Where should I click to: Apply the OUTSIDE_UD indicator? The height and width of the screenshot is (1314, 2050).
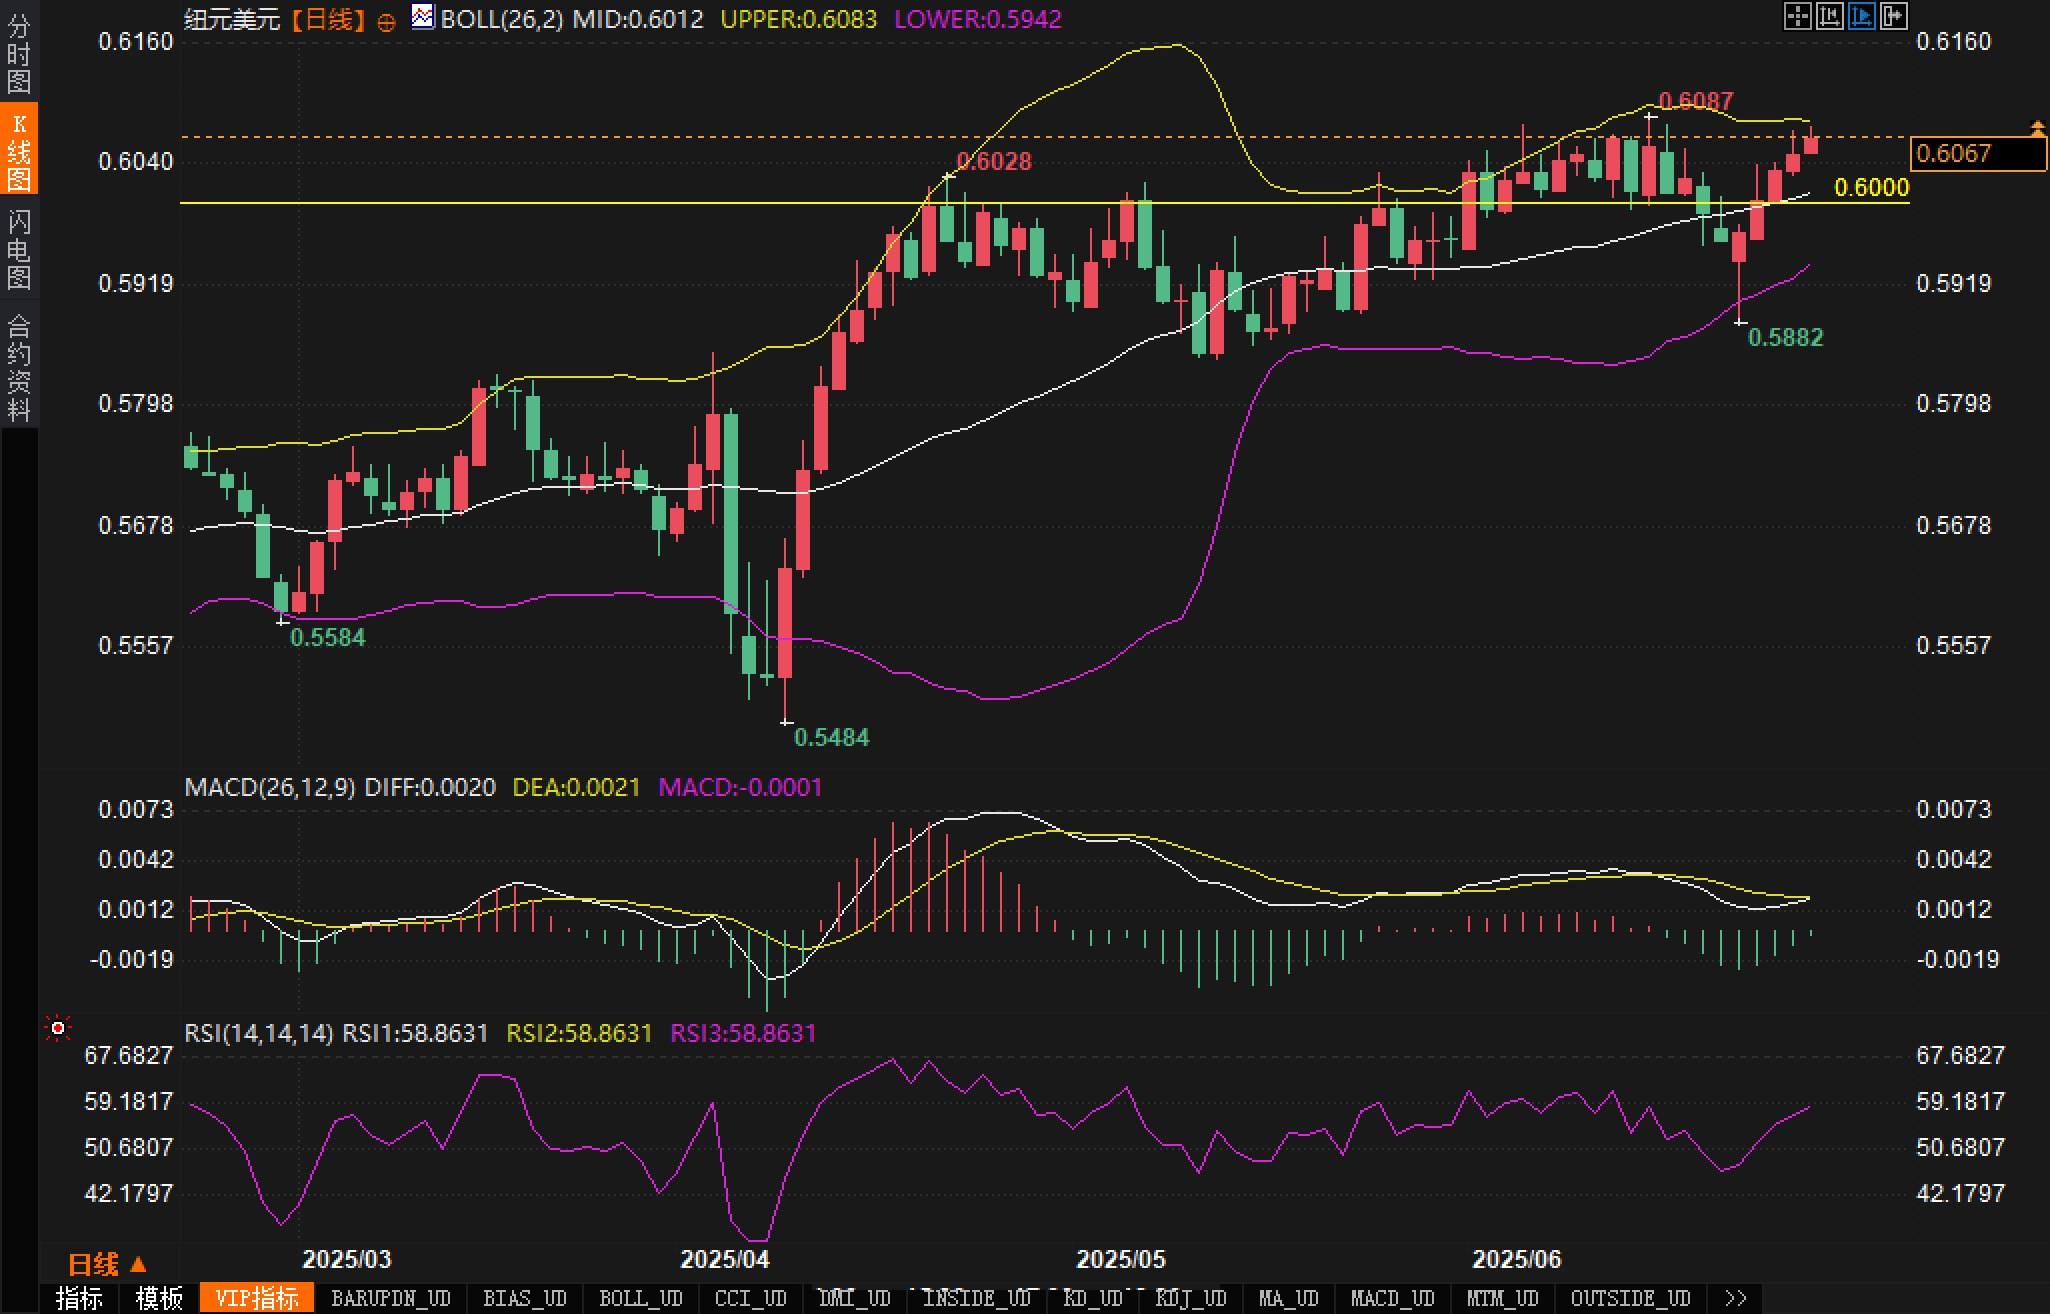pyautogui.click(x=1631, y=1298)
